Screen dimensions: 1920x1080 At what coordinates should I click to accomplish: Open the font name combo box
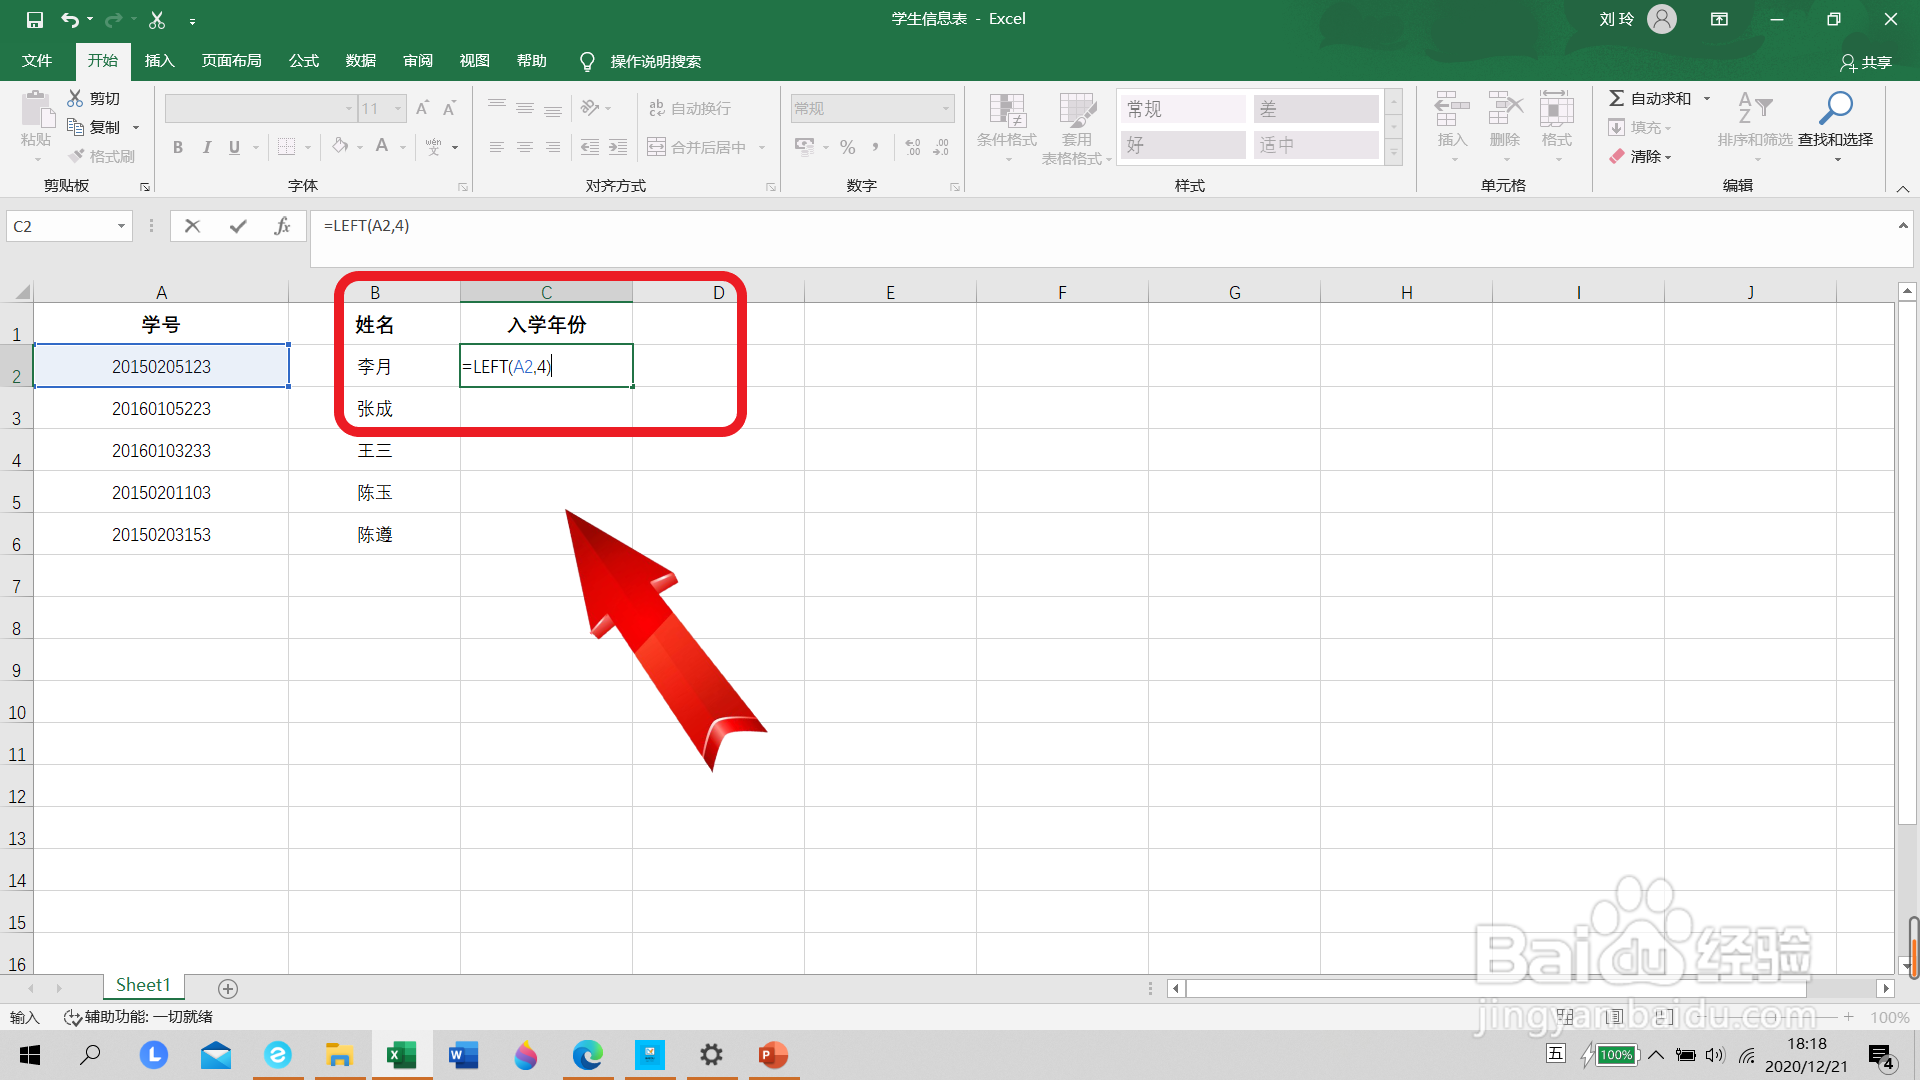[x=260, y=108]
